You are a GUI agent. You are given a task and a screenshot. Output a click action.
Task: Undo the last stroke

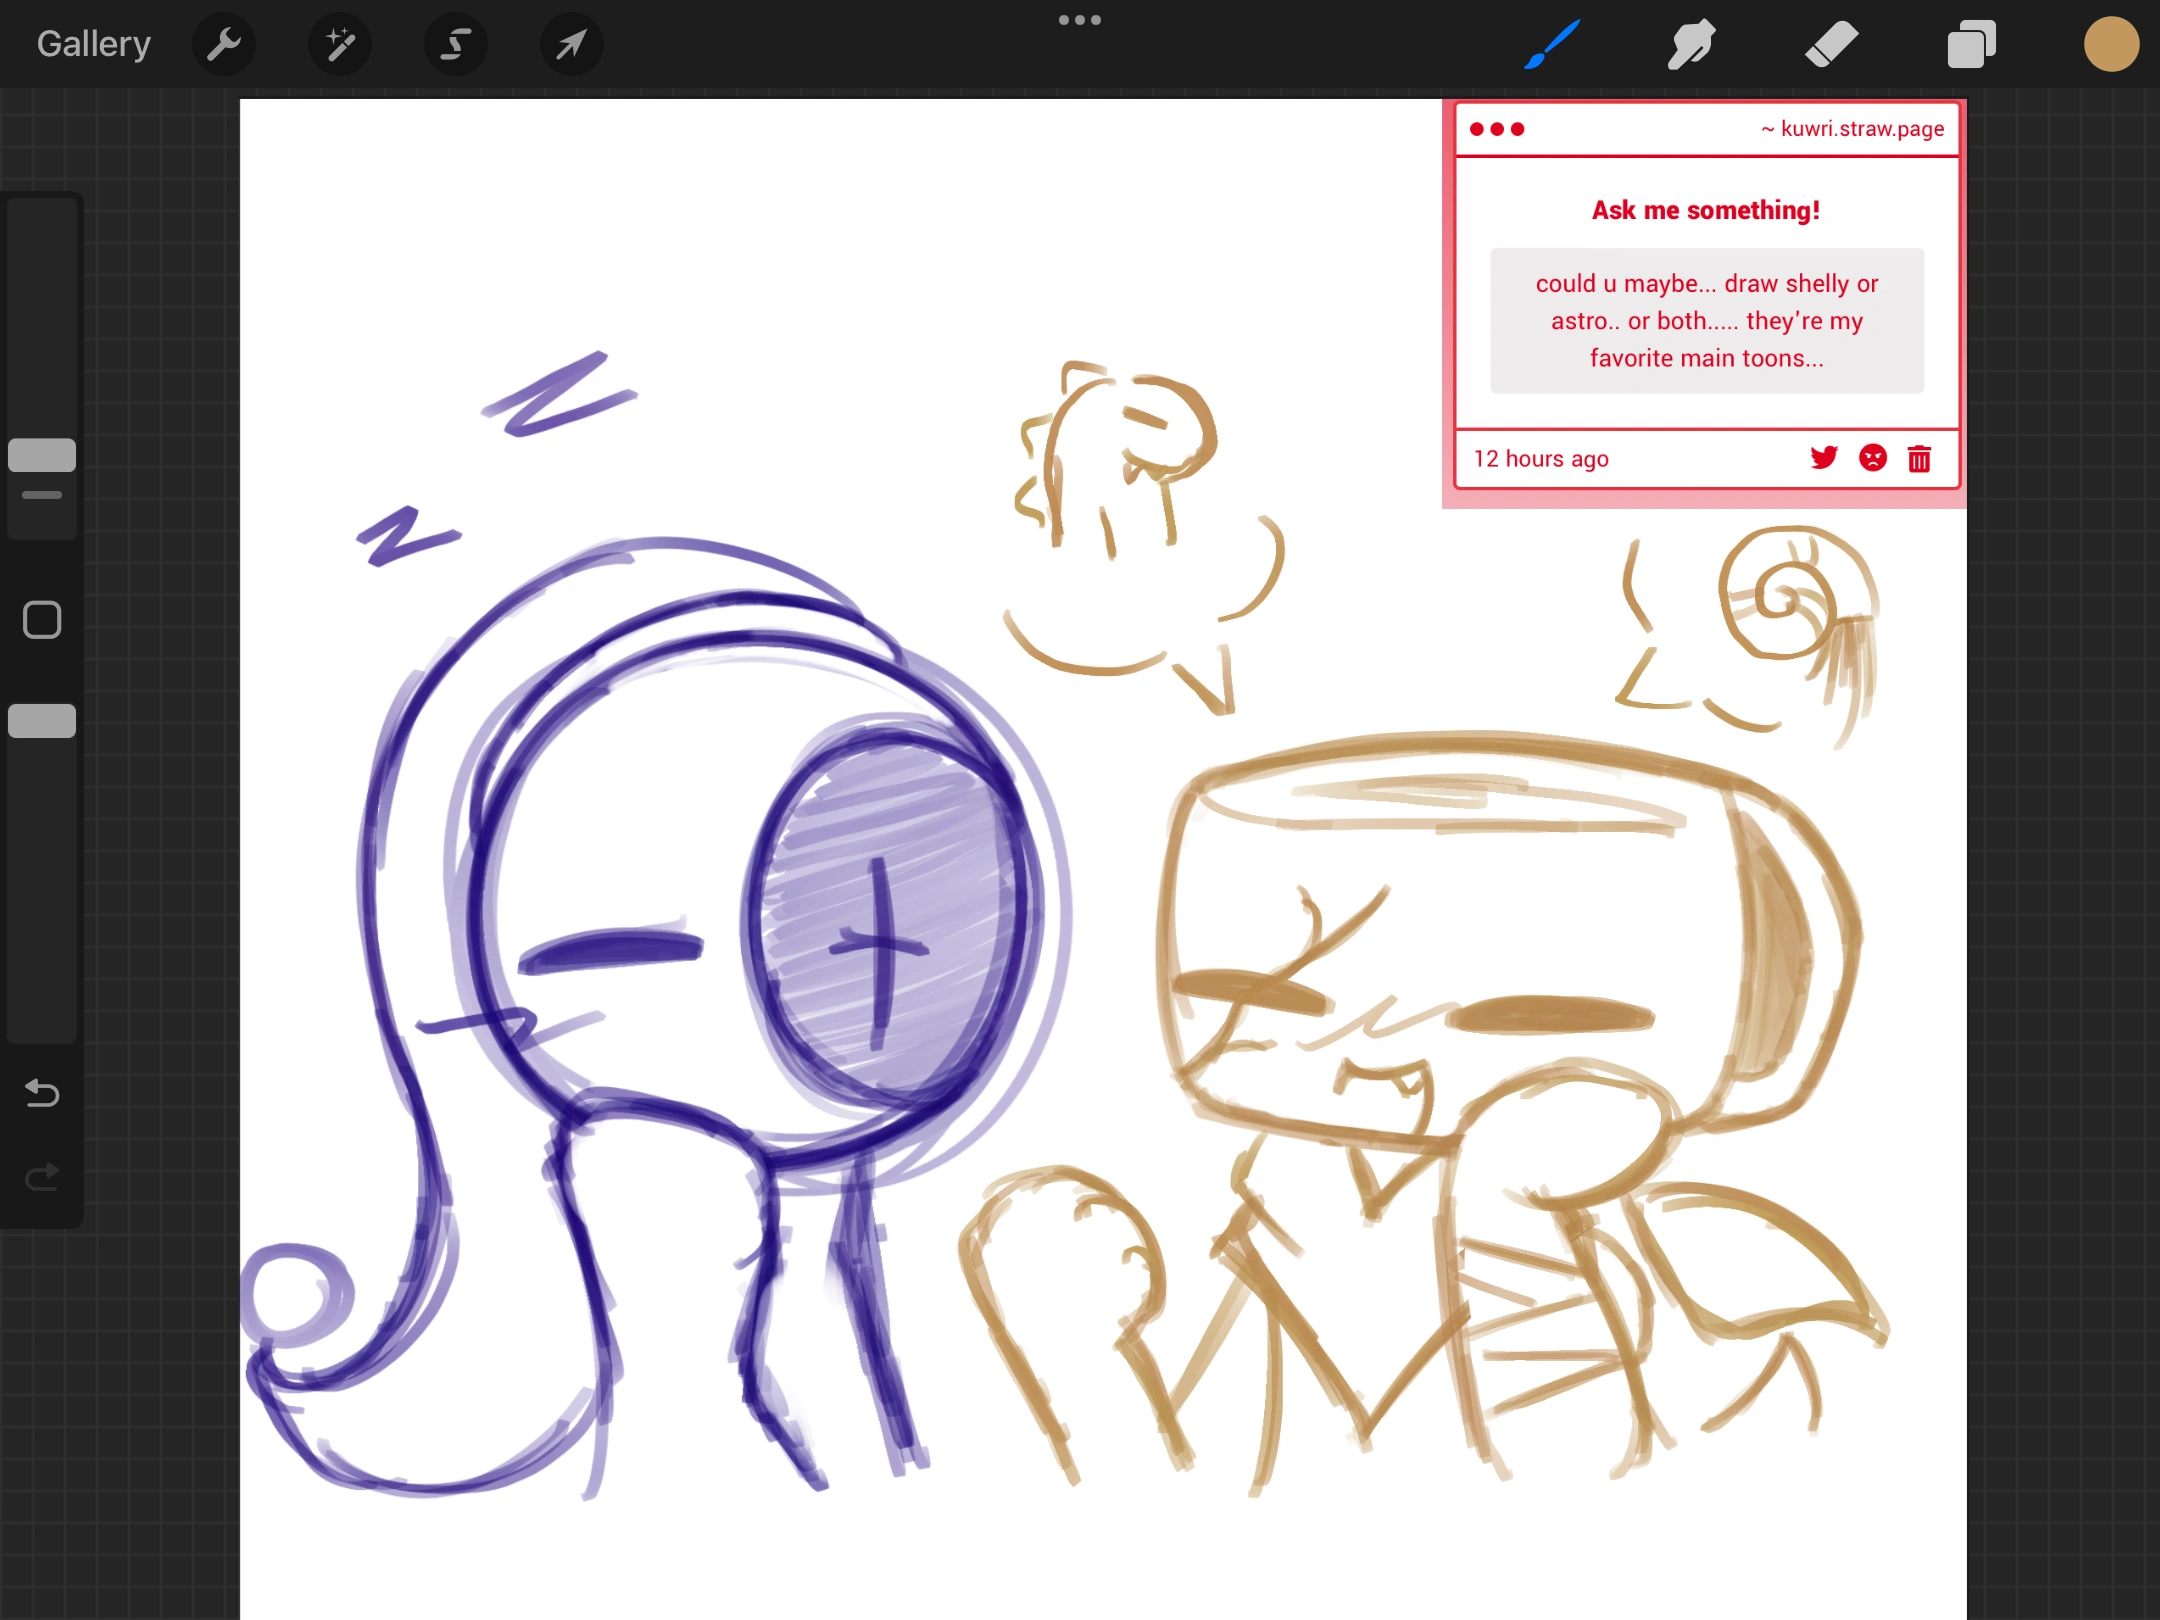(x=42, y=1093)
